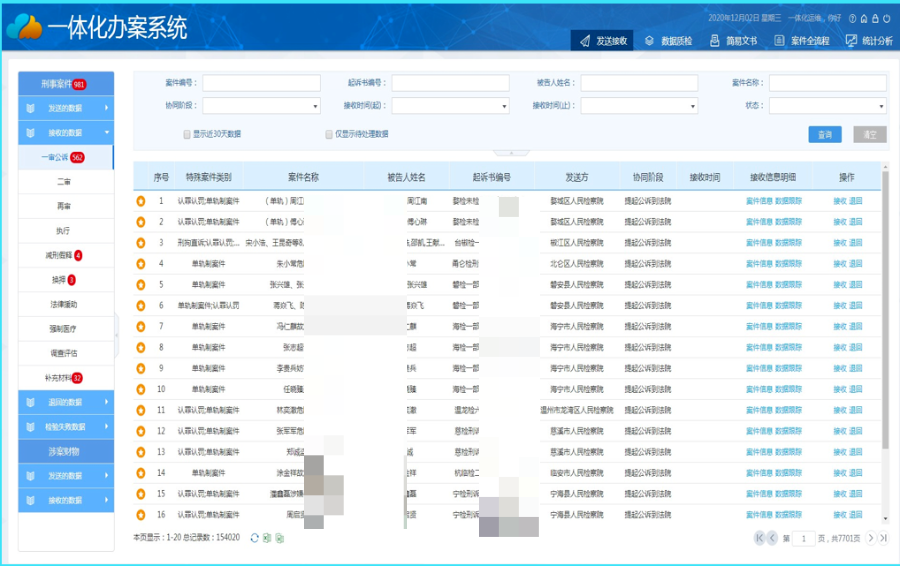Open the 数据质检 top menu
This screenshot has width=900, height=566.
click(x=669, y=41)
